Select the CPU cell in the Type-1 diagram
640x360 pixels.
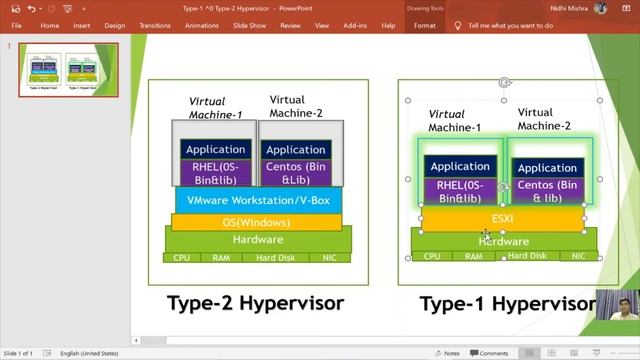click(432, 256)
